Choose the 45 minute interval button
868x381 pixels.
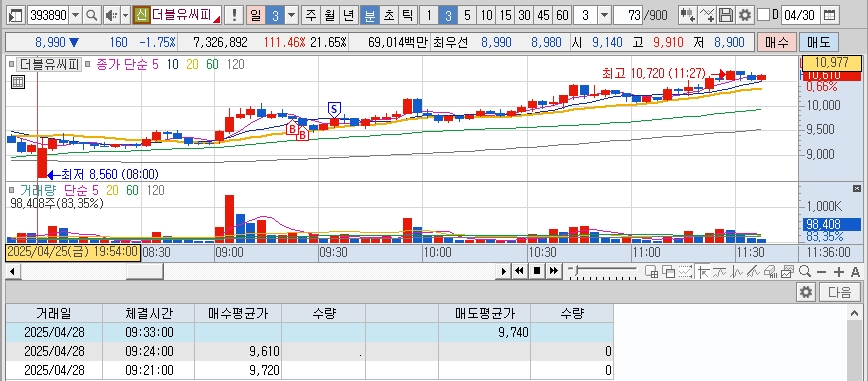tap(543, 15)
